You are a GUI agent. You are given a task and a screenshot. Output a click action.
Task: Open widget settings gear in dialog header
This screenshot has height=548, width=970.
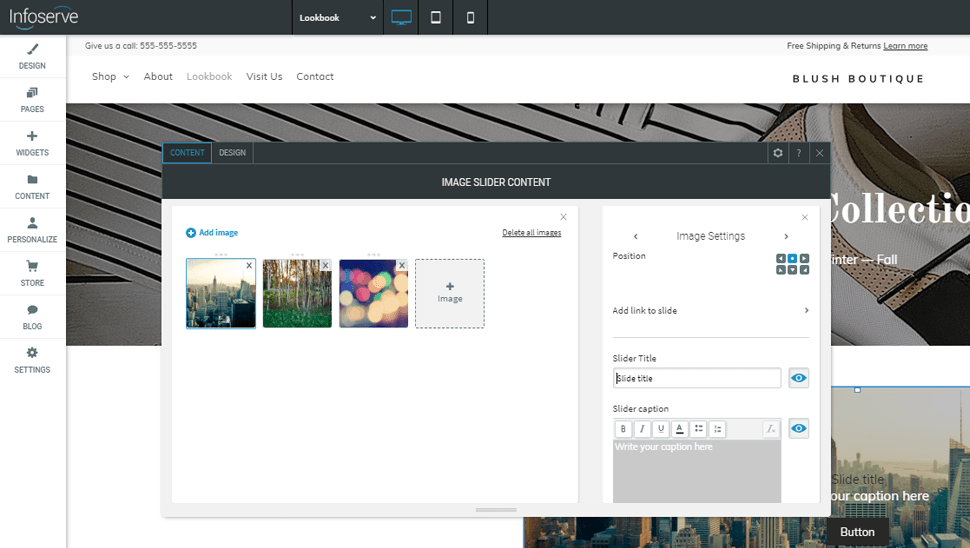[778, 153]
